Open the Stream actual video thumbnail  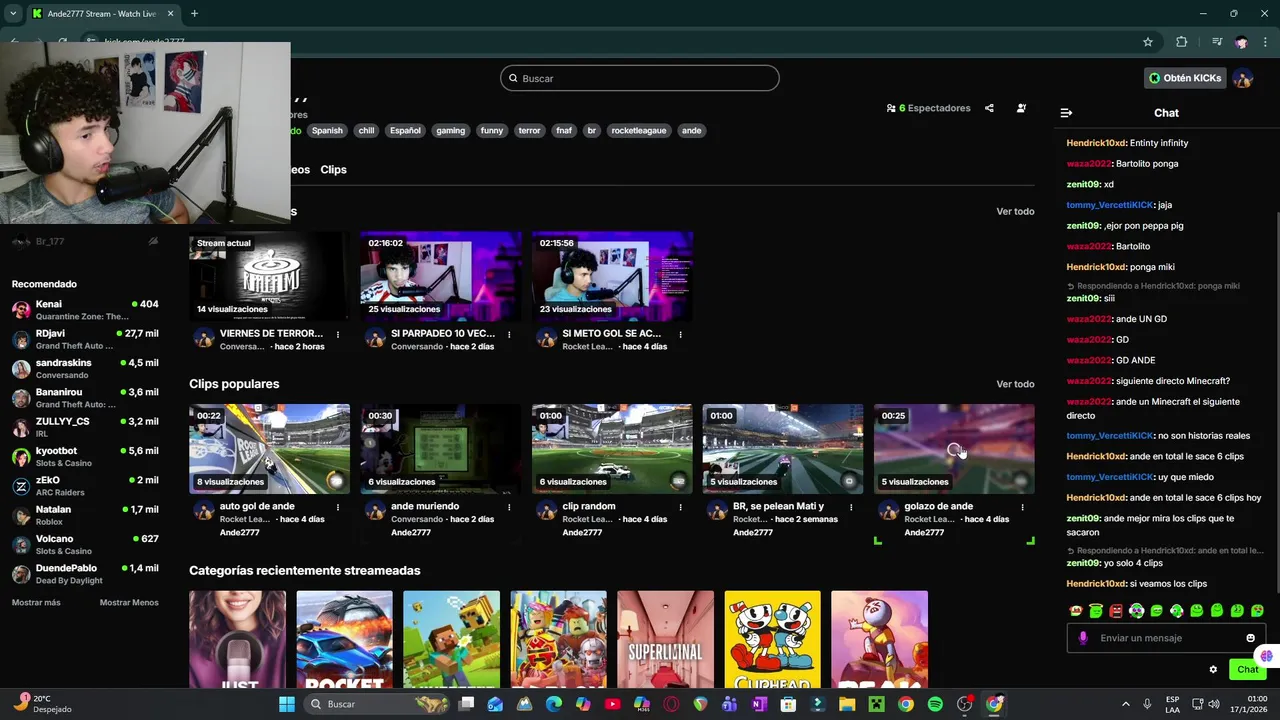tap(269, 276)
